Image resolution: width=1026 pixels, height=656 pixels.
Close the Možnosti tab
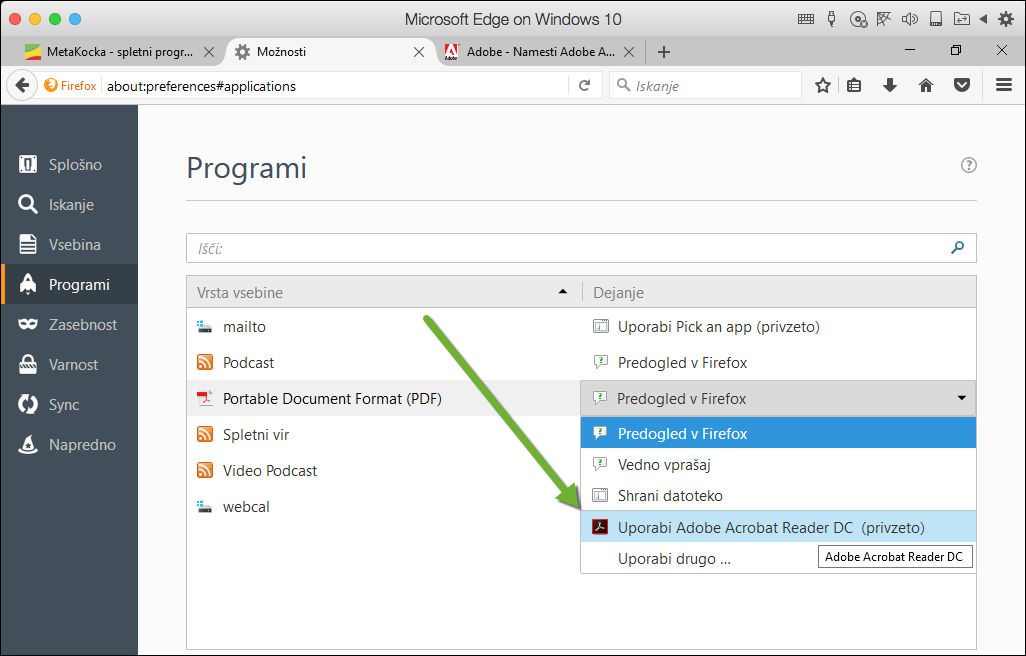click(419, 52)
